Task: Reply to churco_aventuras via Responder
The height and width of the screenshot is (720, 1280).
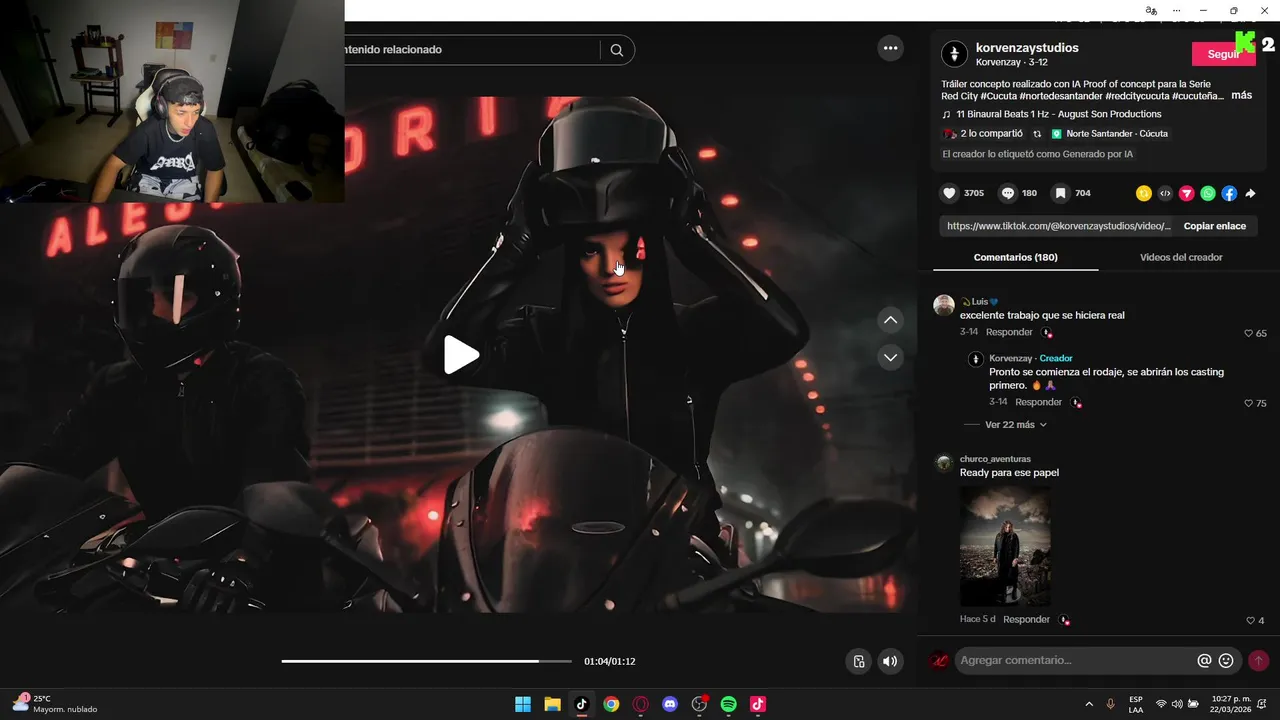Action: pos(1026,619)
